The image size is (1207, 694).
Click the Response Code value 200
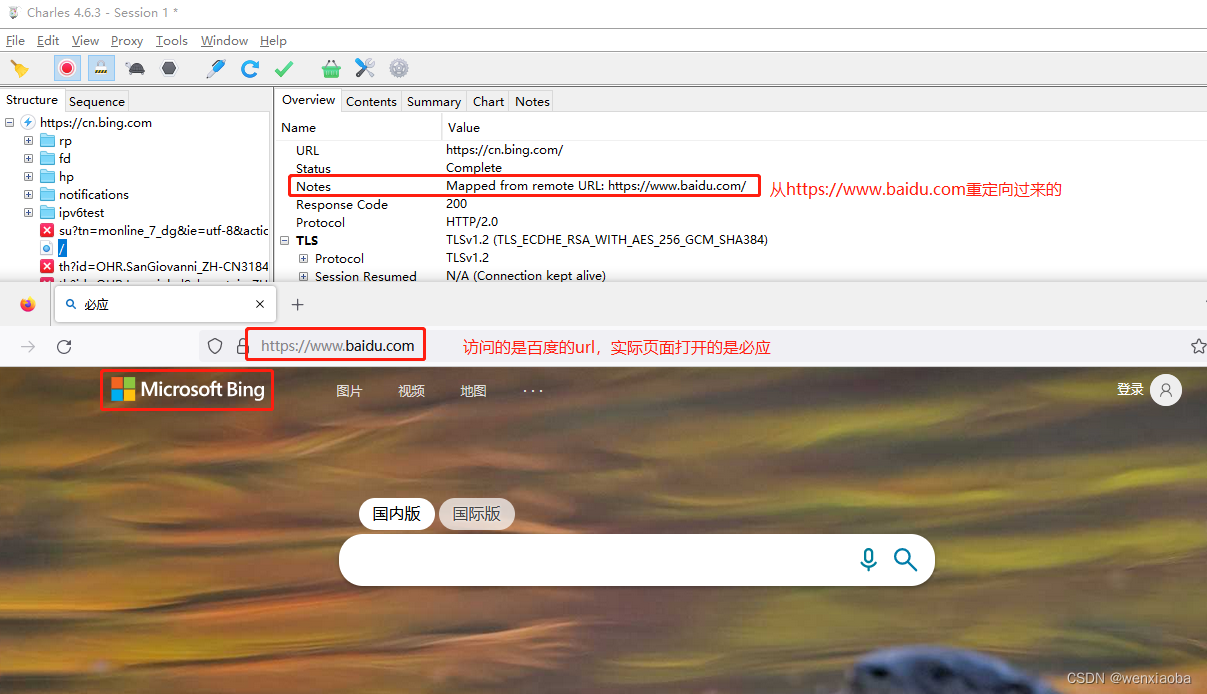coord(456,204)
